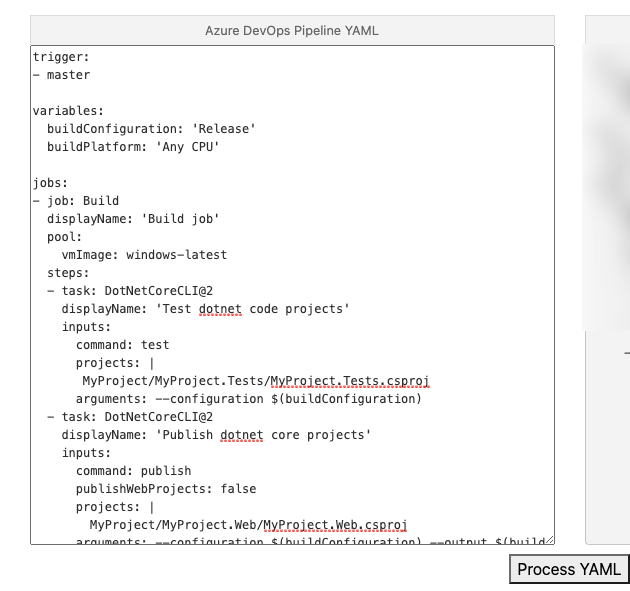The width and height of the screenshot is (630, 591).
Task: Click the Azure DevOps Pipeline YAML header
Action: point(292,31)
